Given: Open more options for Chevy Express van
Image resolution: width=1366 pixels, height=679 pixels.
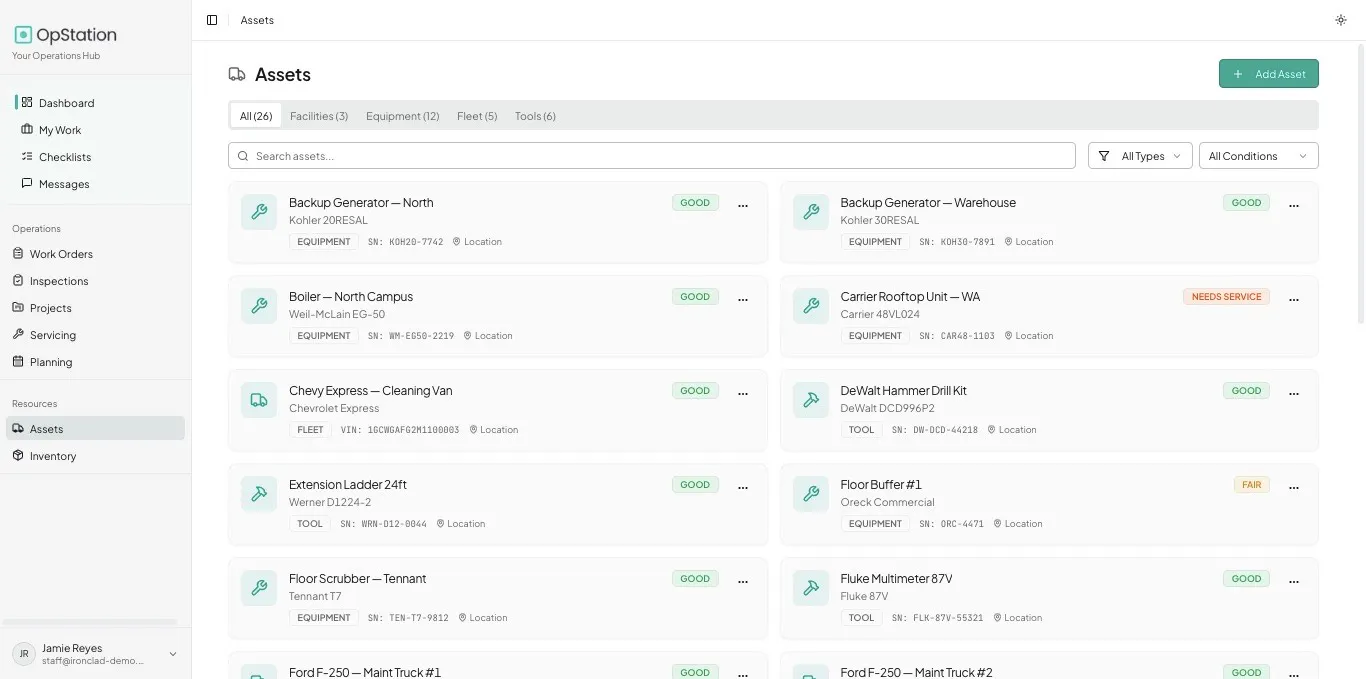Looking at the screenshot, I should 743,393.
